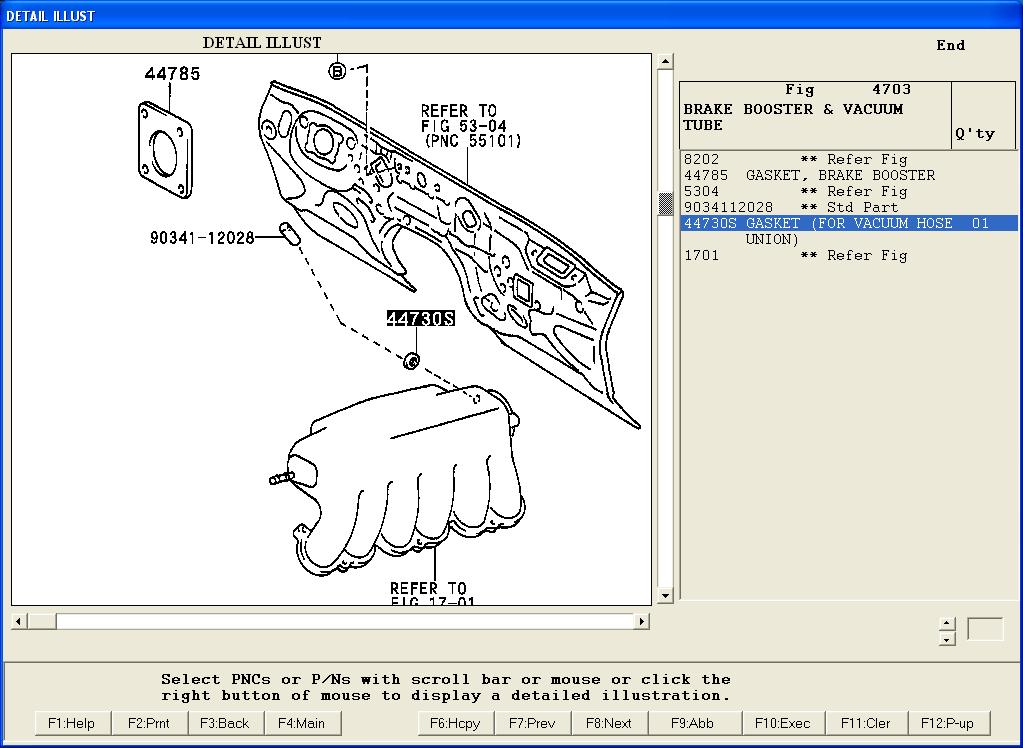Make a hard copy with F6:Hcpy
1023x748 pixels.
455,723
